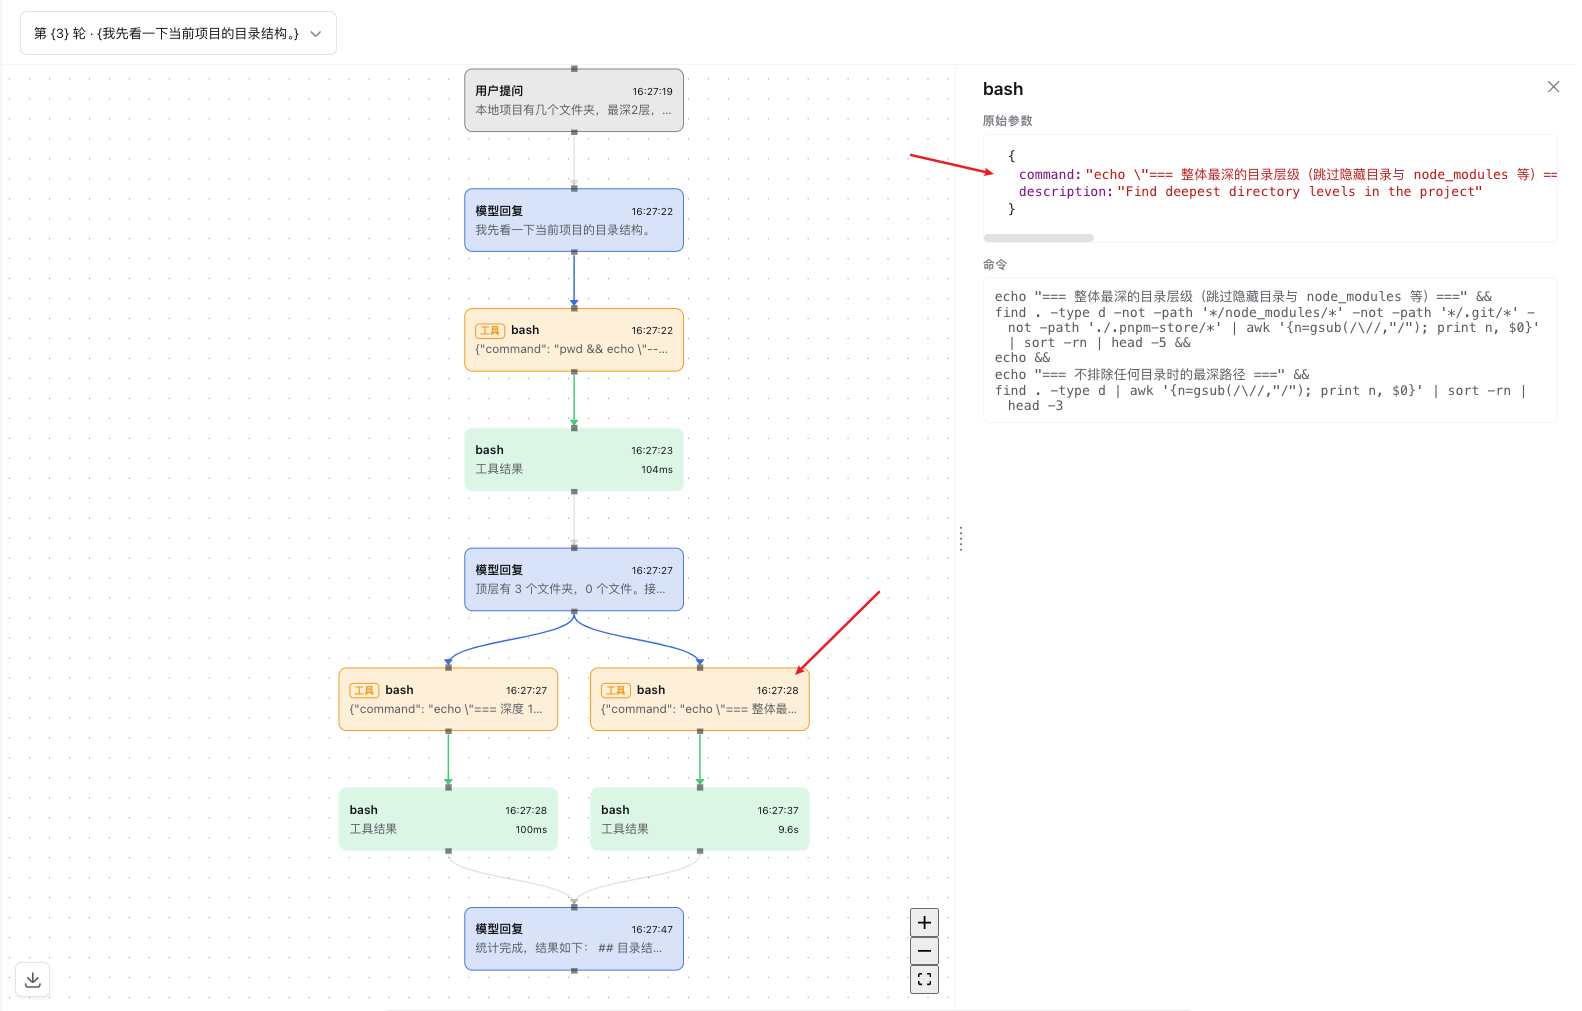Click the 104ms duration text
Image resolution: width=1582 pixels, height=1011 pixels.
coord(657,469)
